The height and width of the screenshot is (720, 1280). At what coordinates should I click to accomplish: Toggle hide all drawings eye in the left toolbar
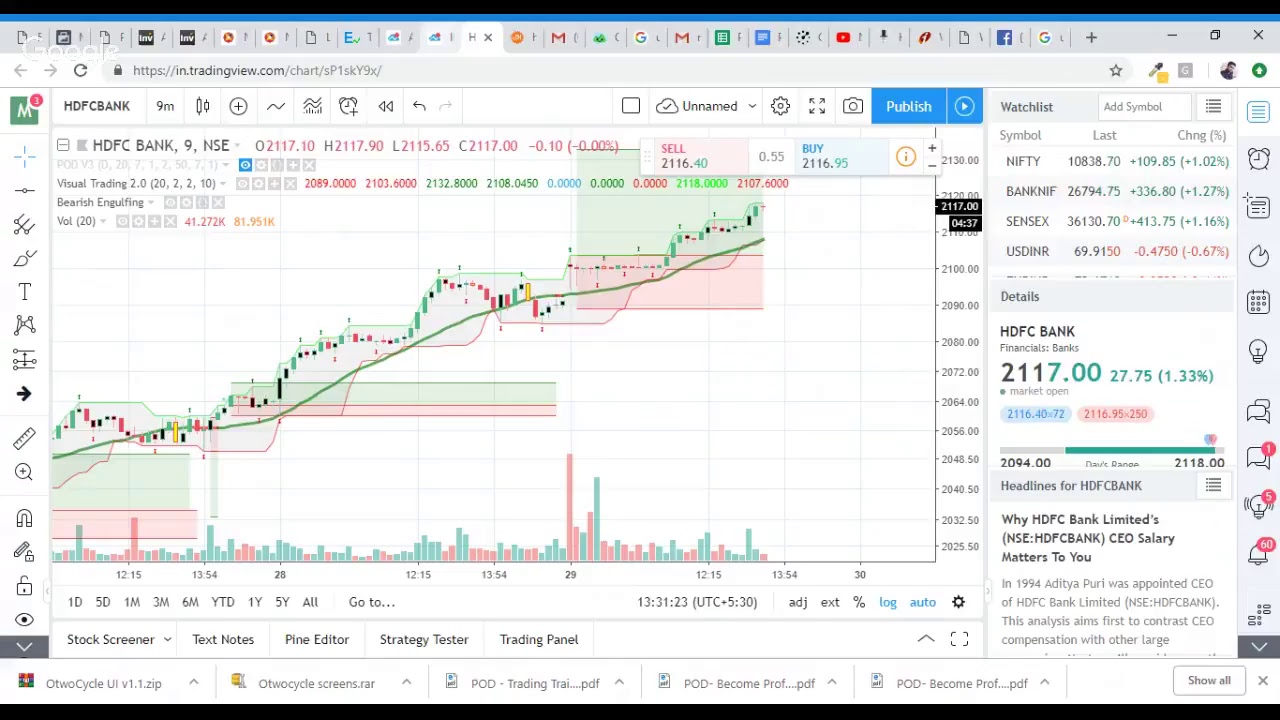pyautogui.click(x=25, y=620)
